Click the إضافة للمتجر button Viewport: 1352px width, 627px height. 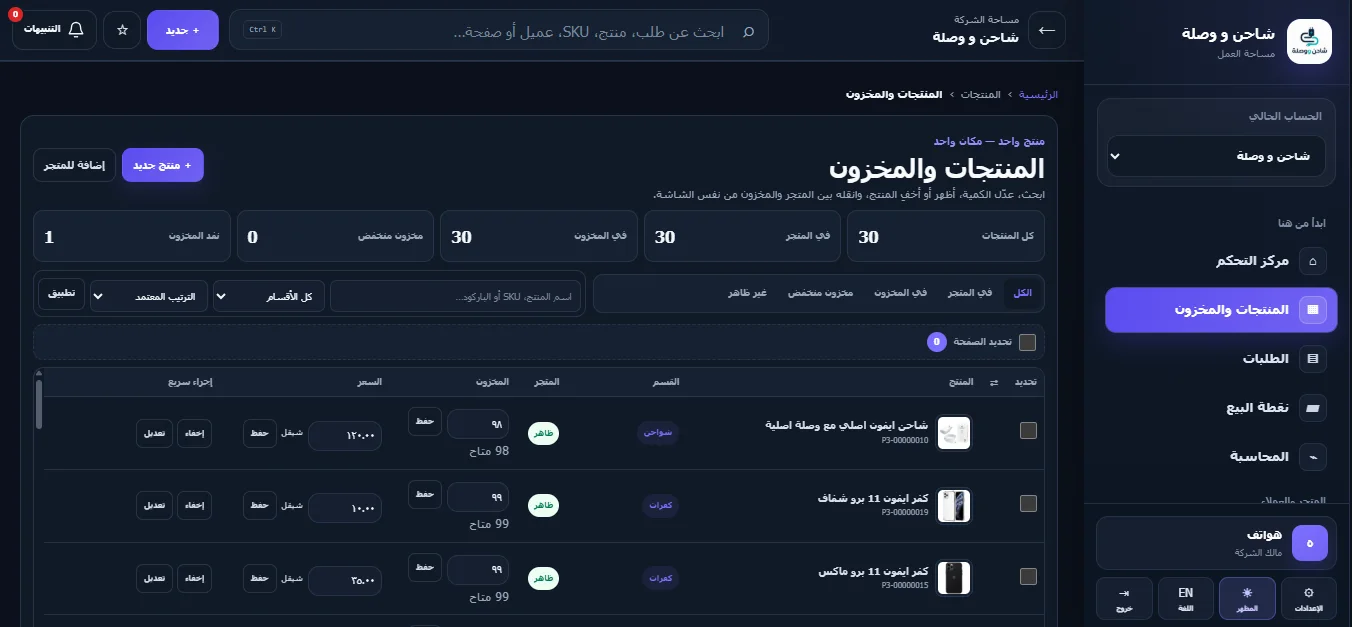[x=74, y=165]
